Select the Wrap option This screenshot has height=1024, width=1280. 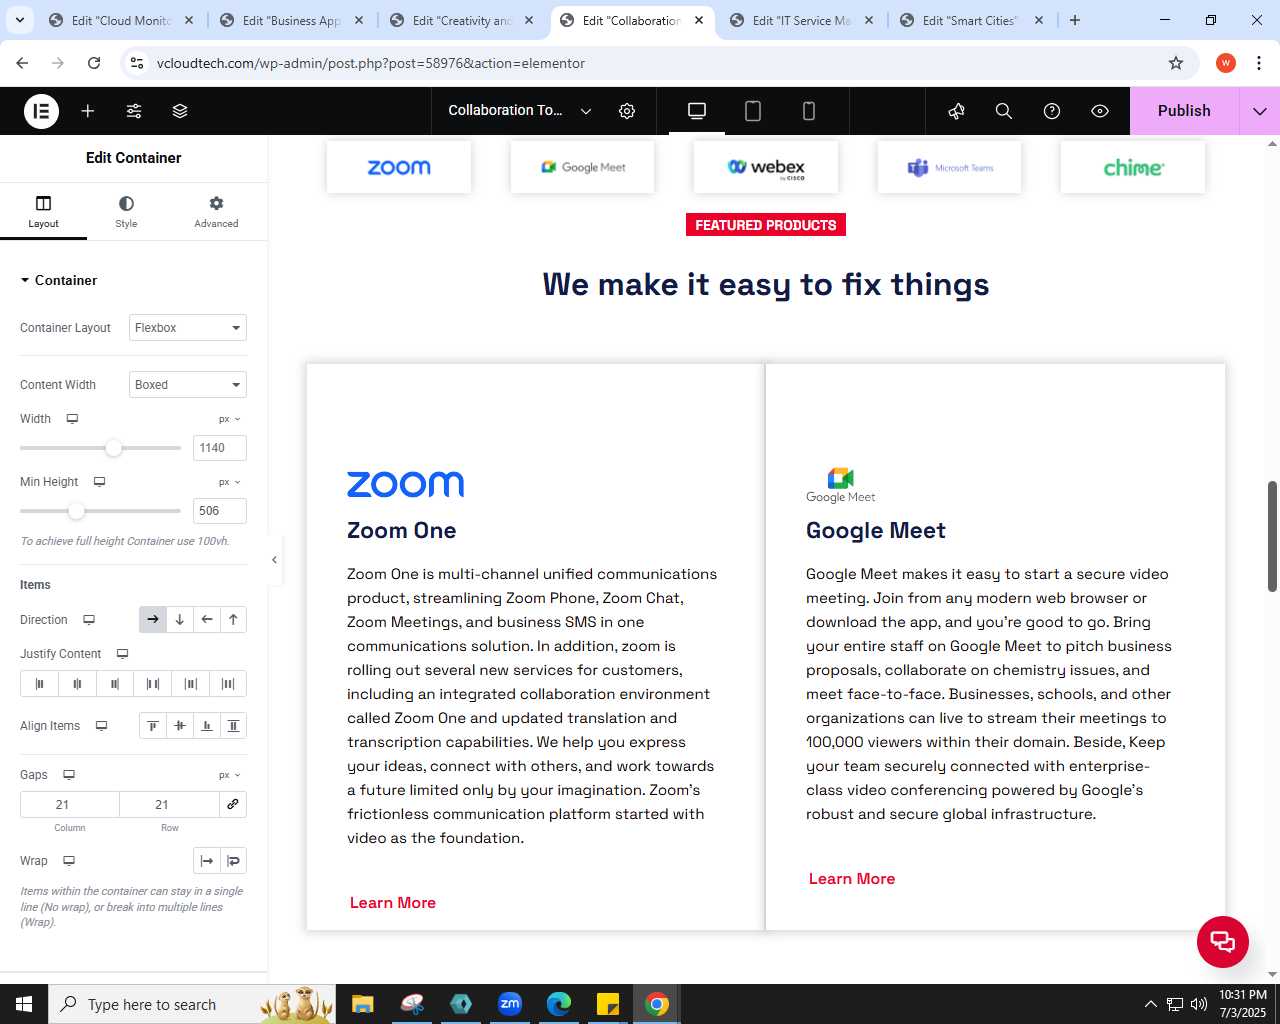pos(233,861)
